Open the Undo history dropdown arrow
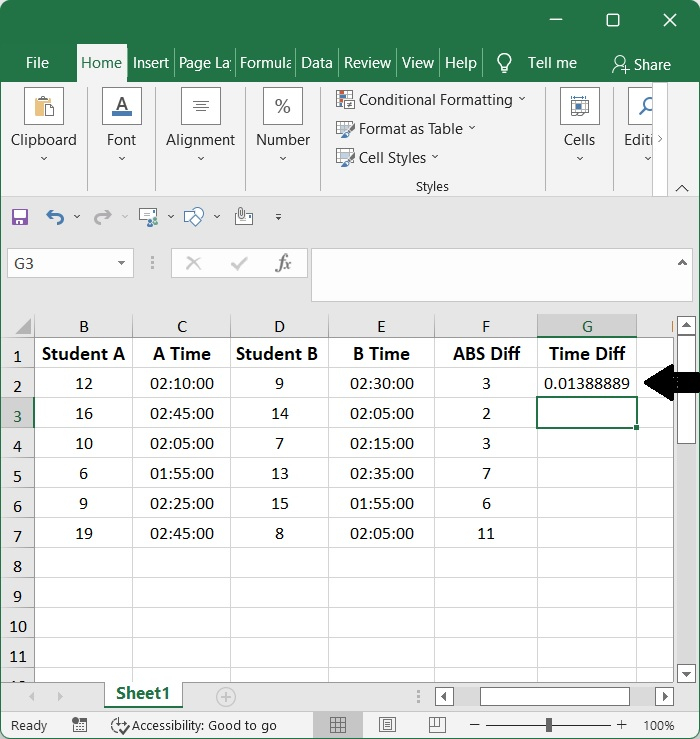Viewport: 700px width, 739px height. click(x=77, y=217)
